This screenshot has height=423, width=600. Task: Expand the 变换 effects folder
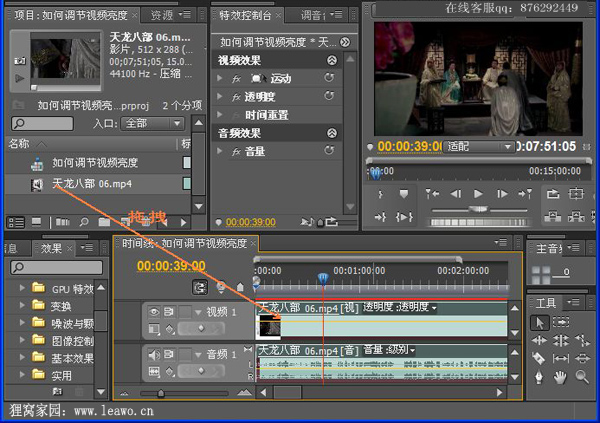tap(22, 305)
